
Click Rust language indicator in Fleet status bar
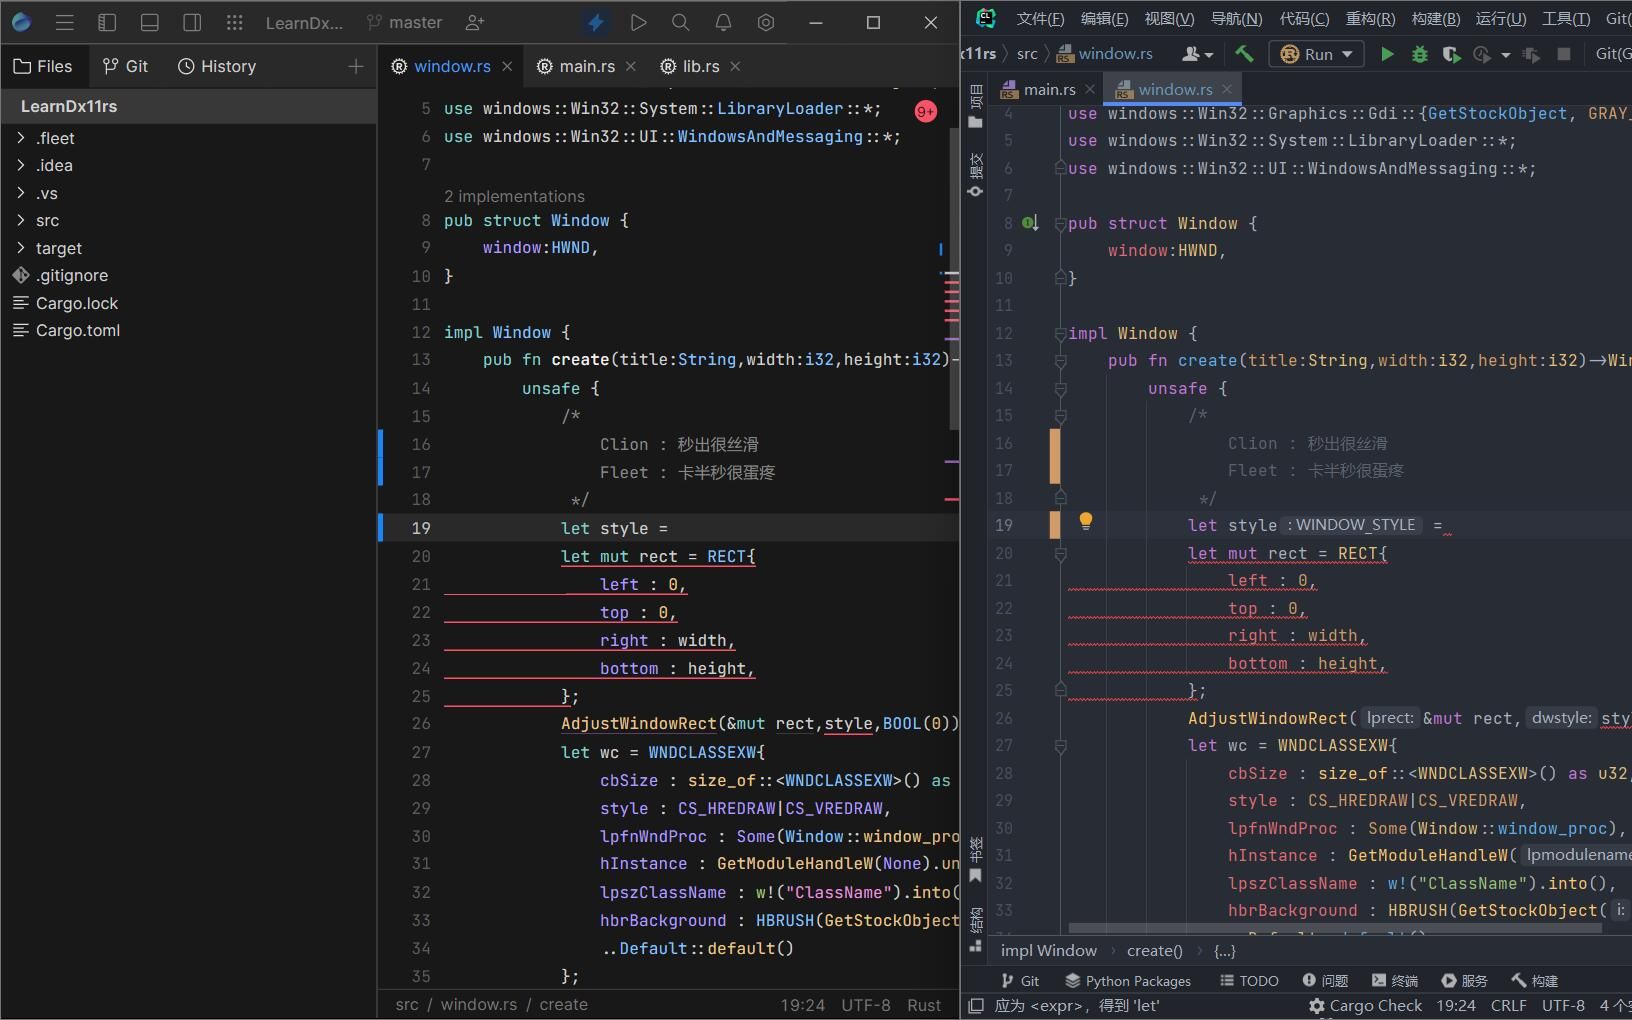tap(924, 1005)
